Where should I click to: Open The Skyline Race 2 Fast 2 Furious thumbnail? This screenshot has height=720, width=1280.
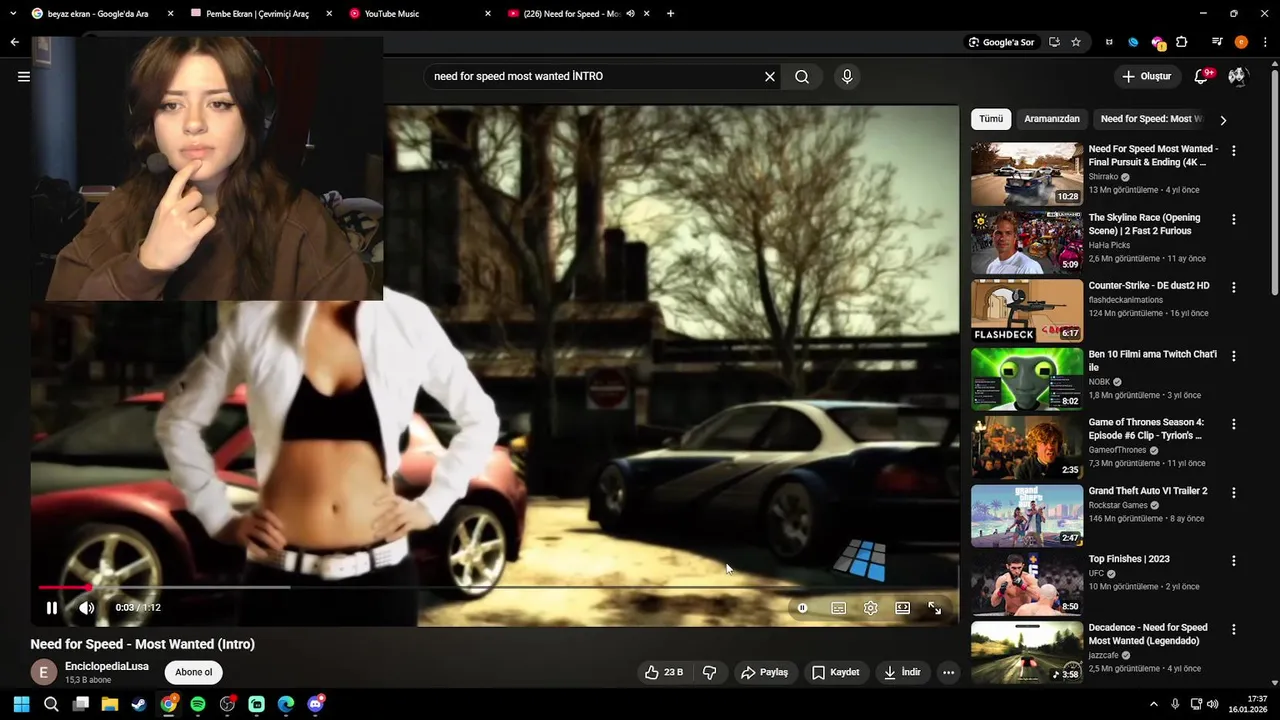pyautogui.click(x=1027, y=242)
